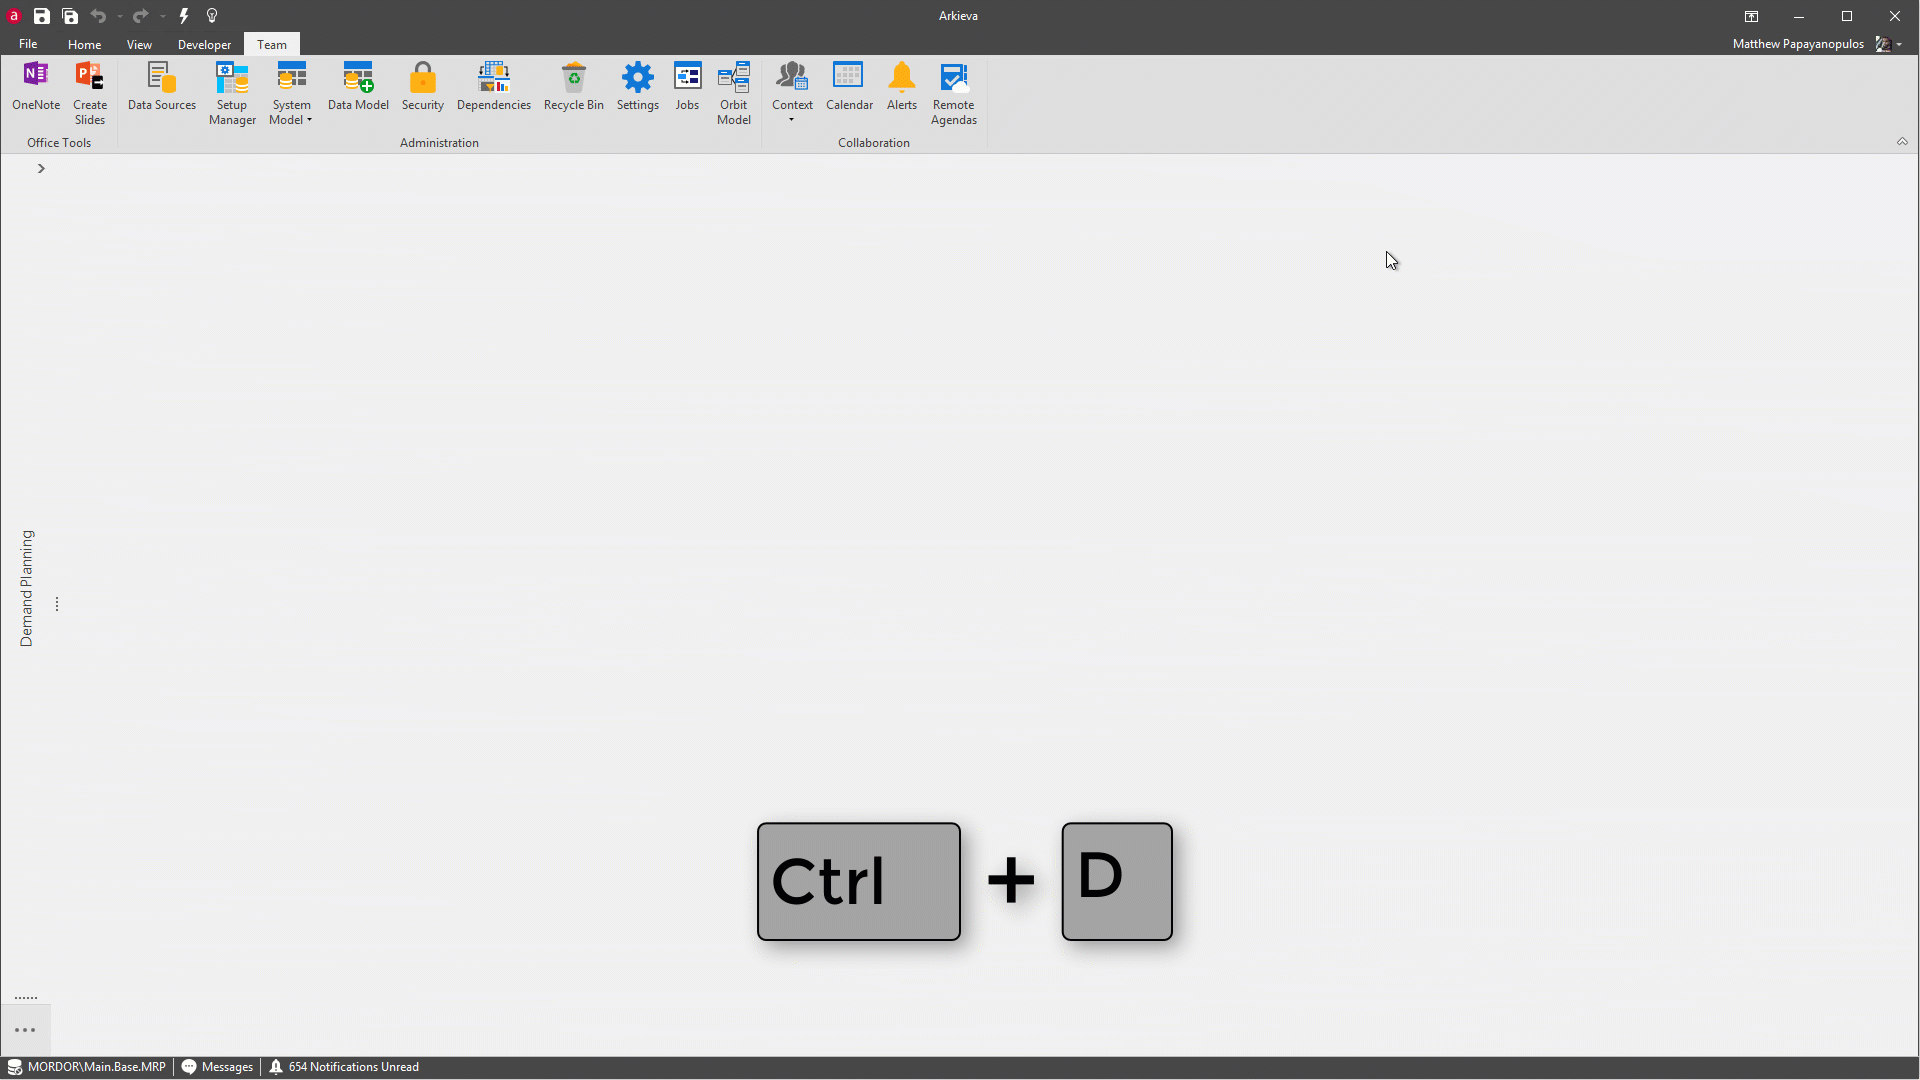This screenshot has height=1080, width=1920.
Task: Open the Calendar
Action: tap(849, 86)
